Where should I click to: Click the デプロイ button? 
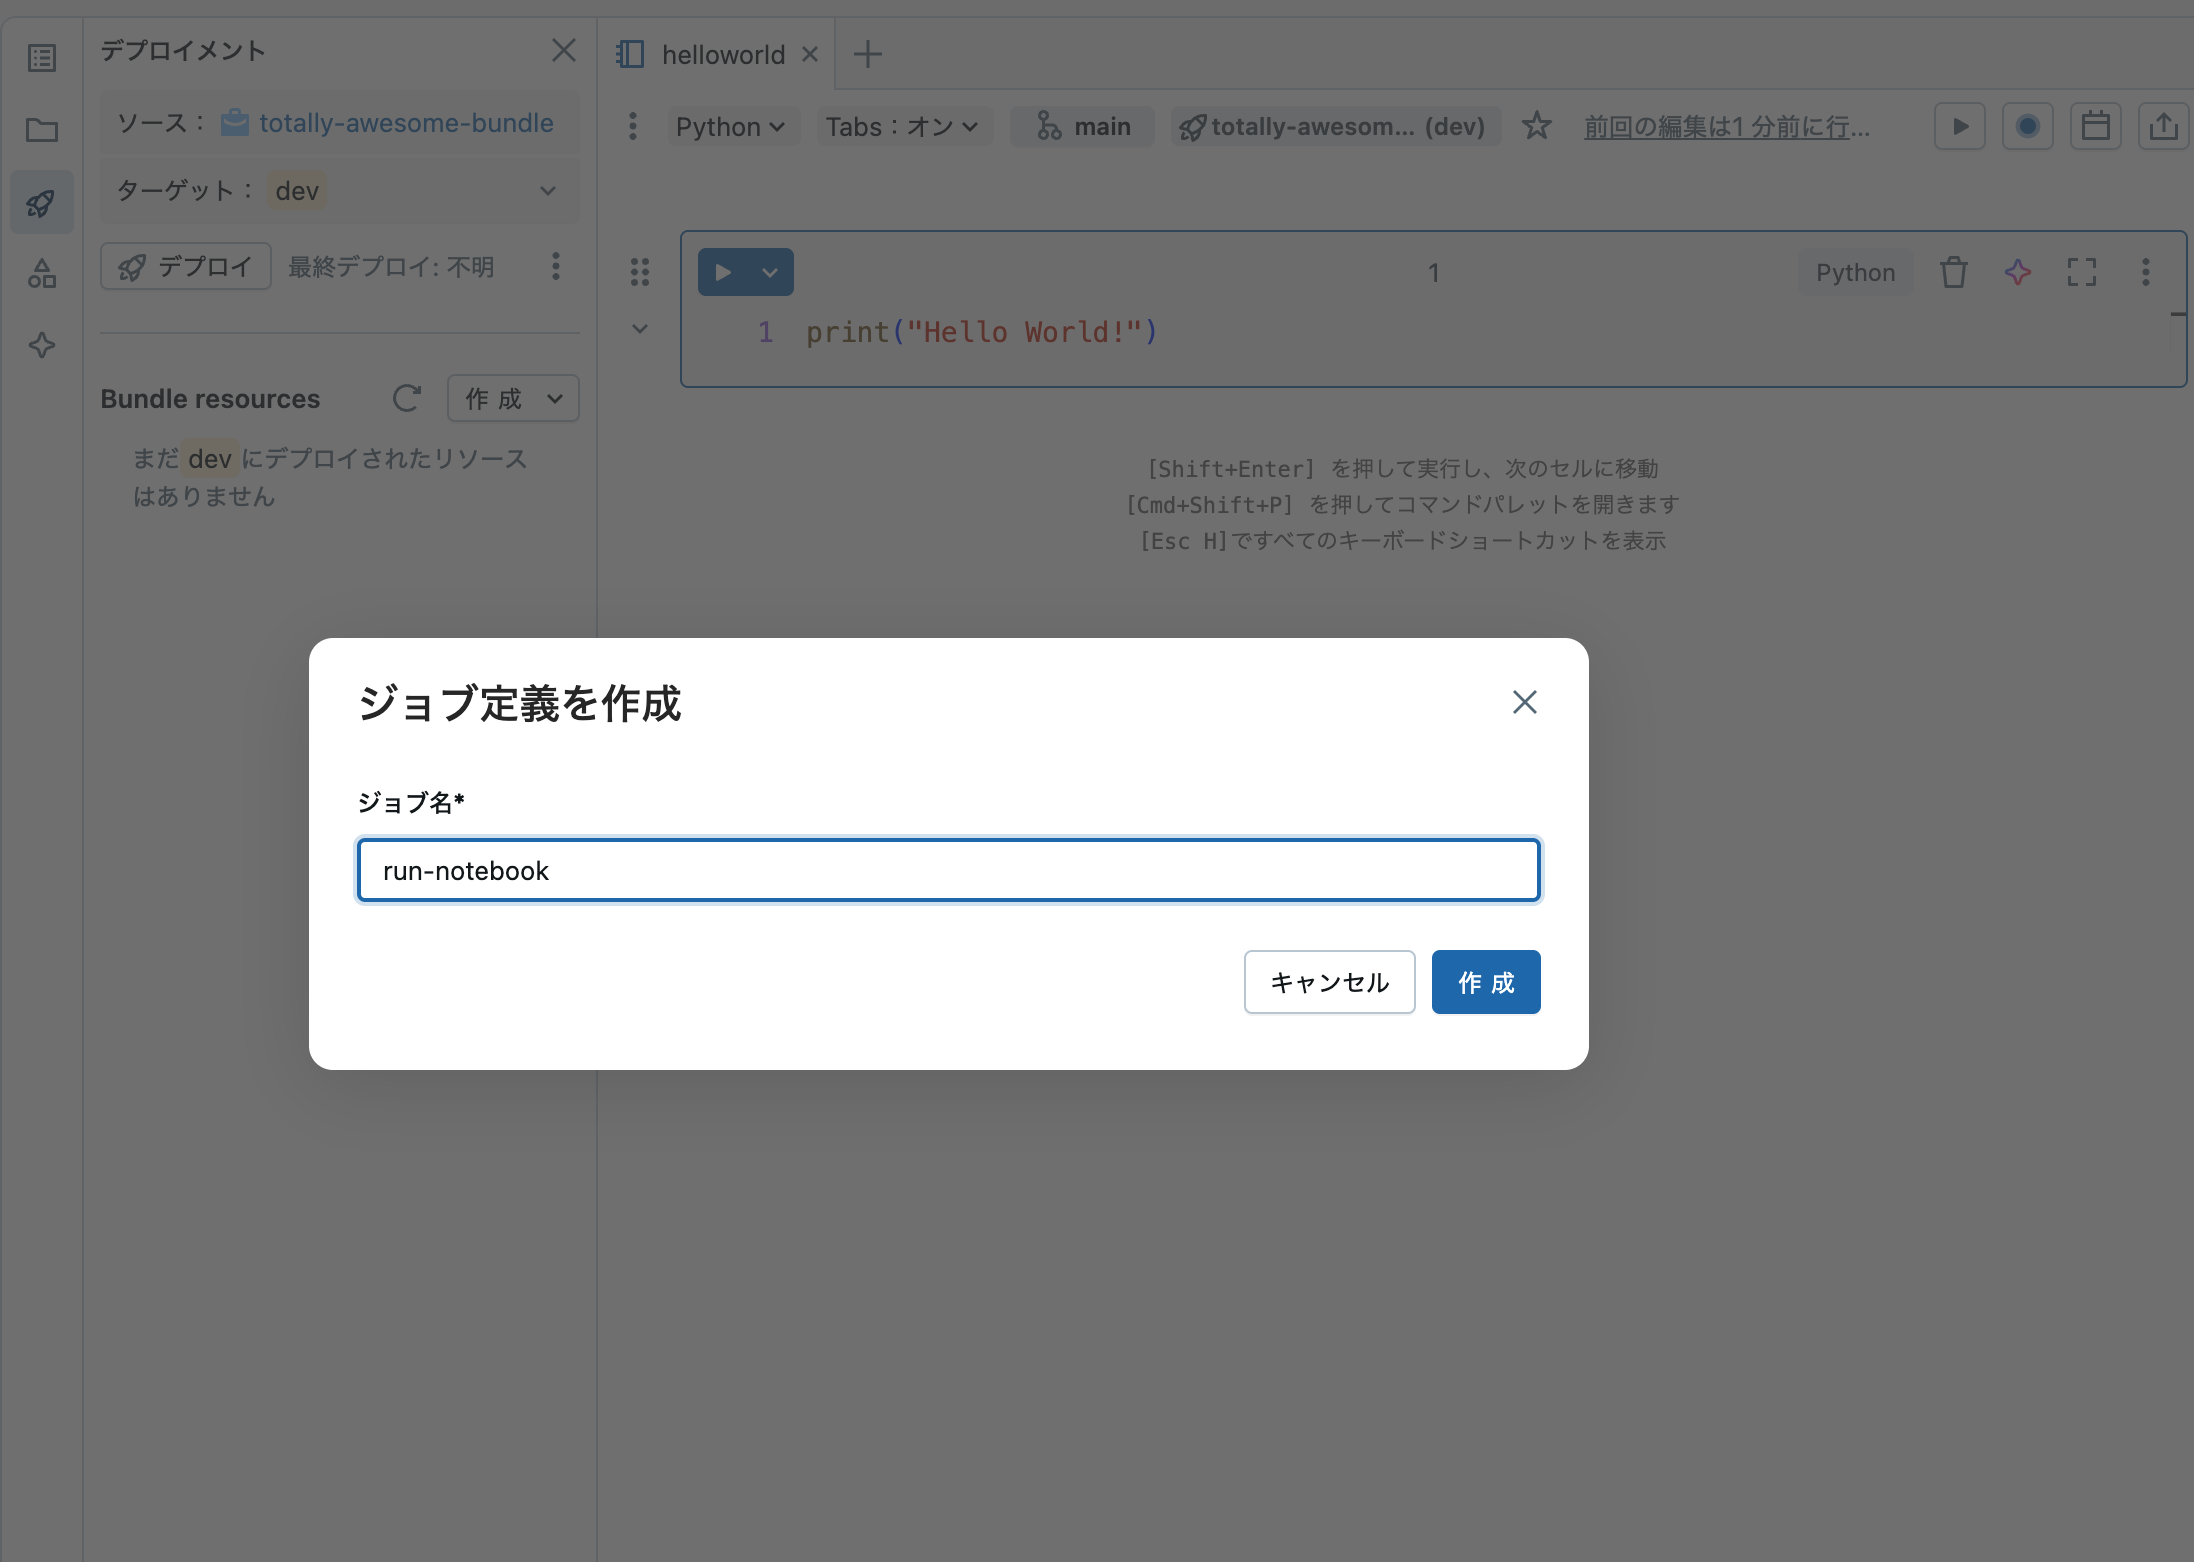pyautogui.click(x=185, y=266)
